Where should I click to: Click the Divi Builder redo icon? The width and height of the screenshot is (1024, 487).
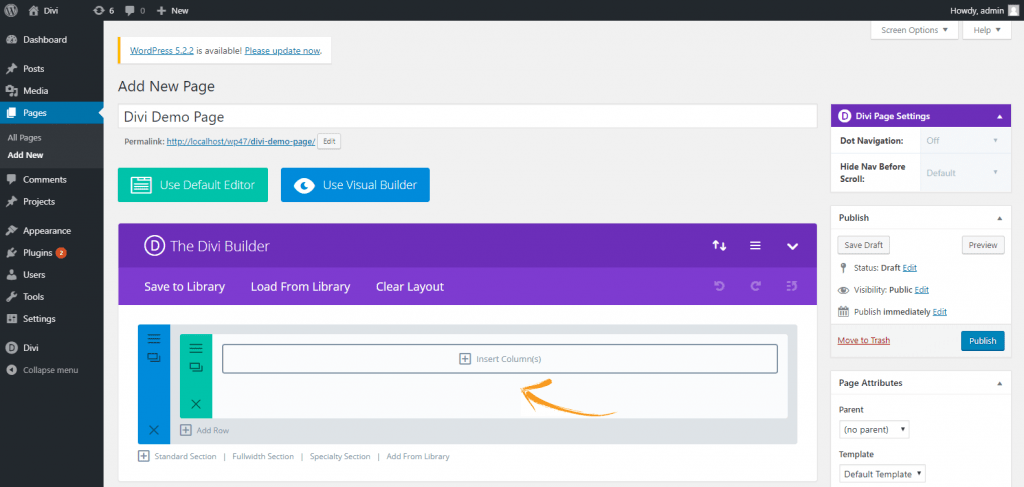[x=756, y=287]
